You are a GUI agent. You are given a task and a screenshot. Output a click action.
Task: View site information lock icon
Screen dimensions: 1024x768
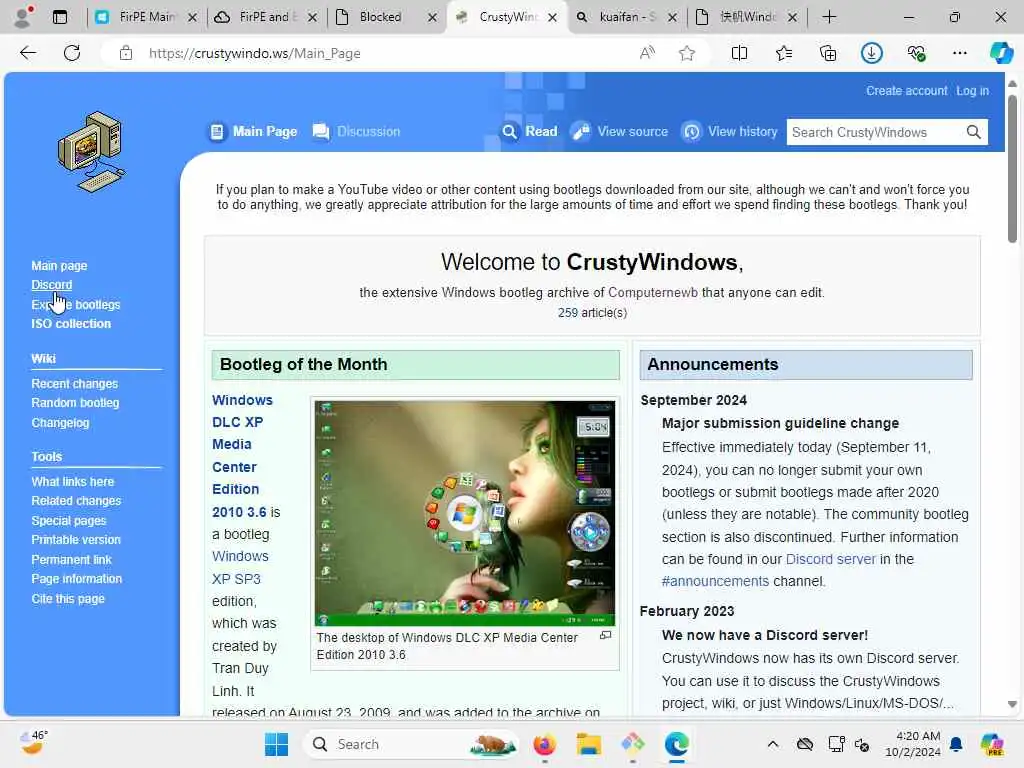(x=126, y=54)
